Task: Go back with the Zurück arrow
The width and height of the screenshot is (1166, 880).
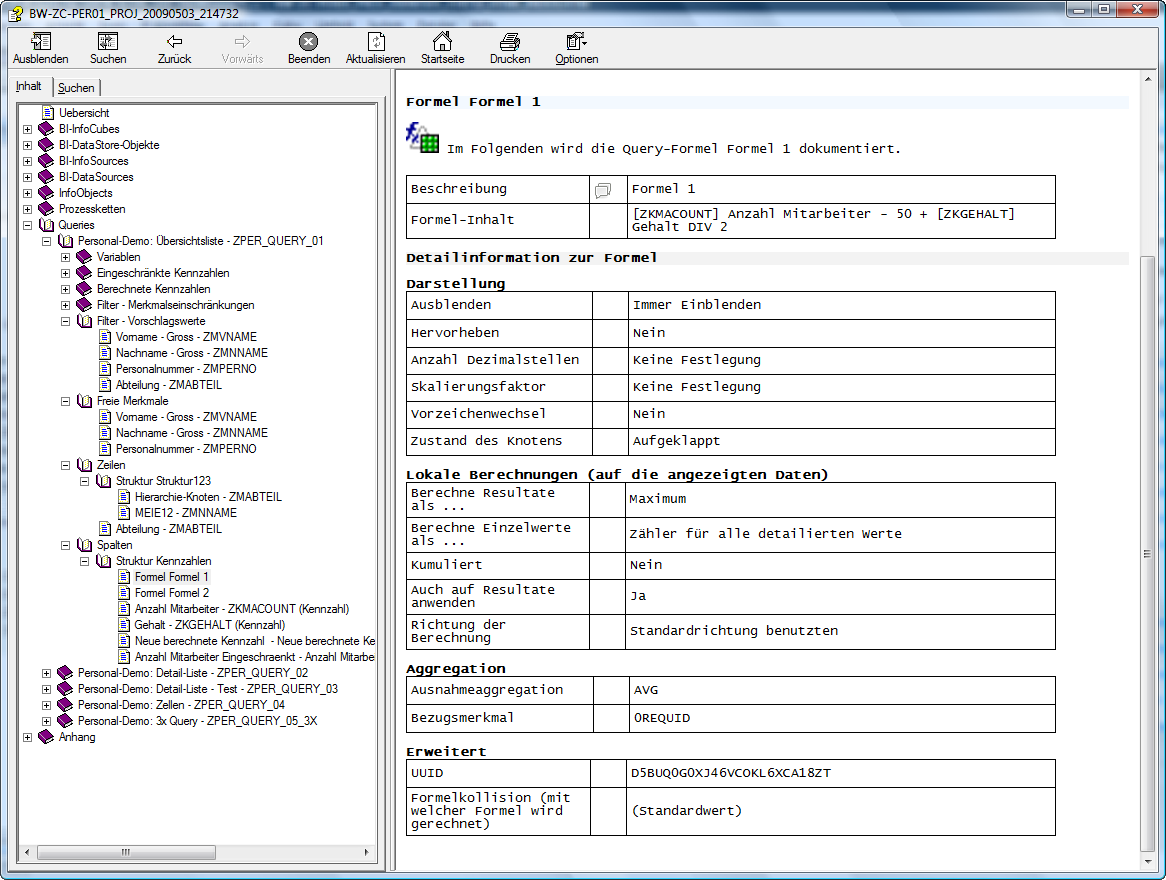Action: [x=174, y=42]
